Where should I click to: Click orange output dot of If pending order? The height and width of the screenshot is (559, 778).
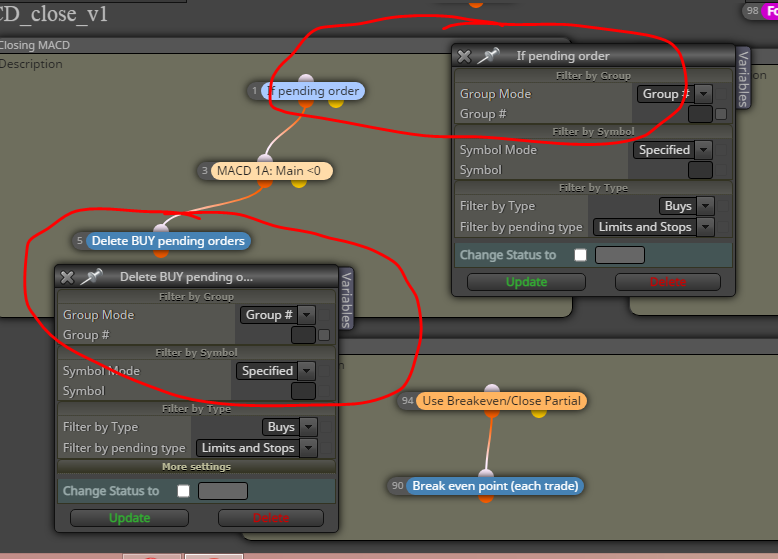click(x=306, y=103)
